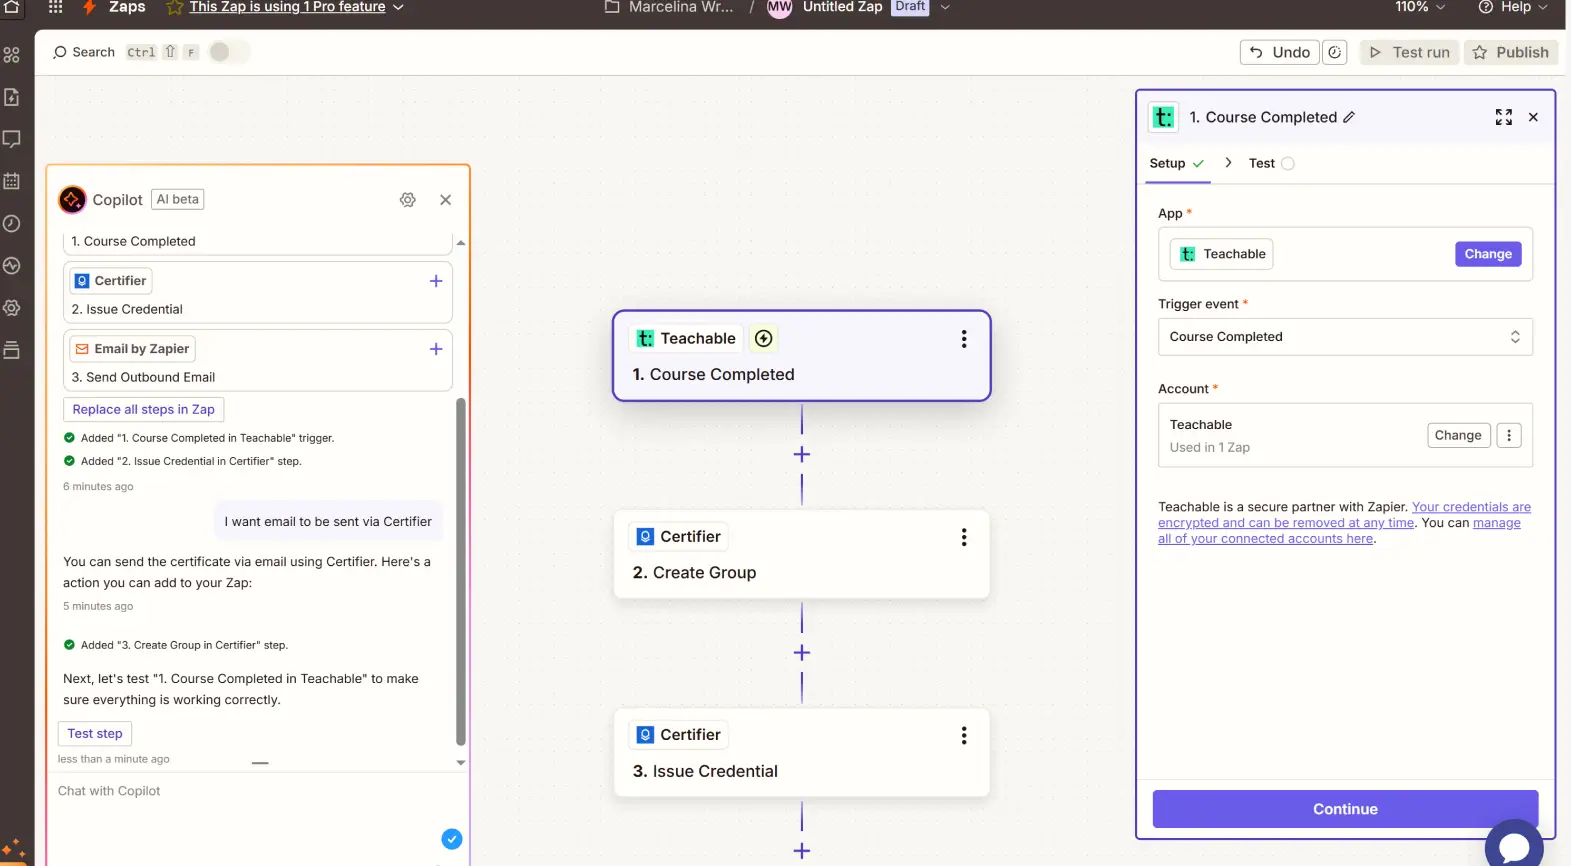Expand the Pro feature notice dropdown
Image resolution: width=1571 pixels, height=866 pixels.
(398, 7)
